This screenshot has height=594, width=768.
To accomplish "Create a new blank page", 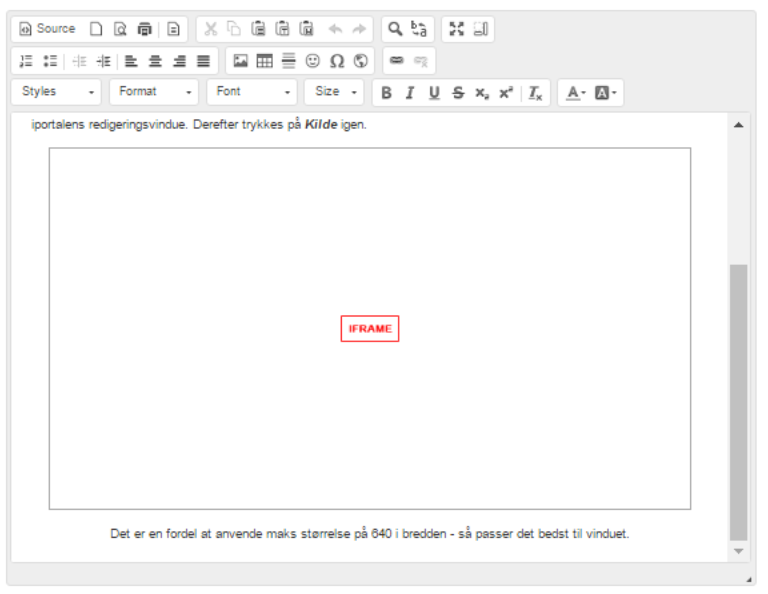I will click(x=96, y=29).
